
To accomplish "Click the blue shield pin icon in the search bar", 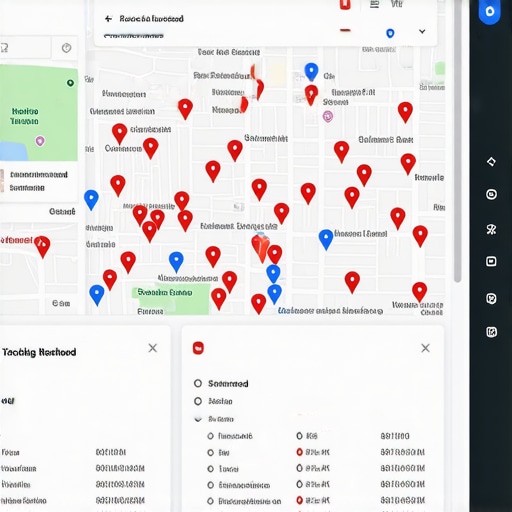I will [390, 33].
